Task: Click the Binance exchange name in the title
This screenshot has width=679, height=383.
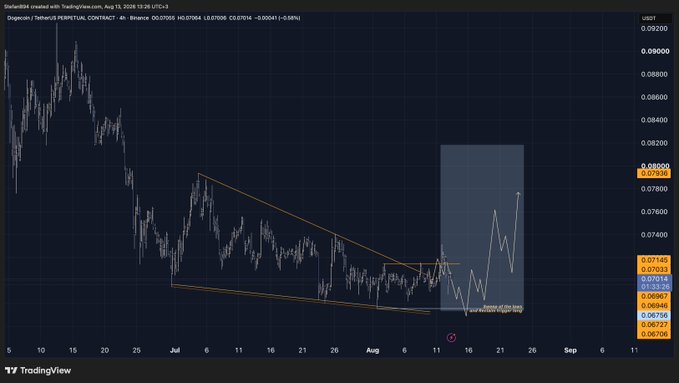Action: (139, 18)
